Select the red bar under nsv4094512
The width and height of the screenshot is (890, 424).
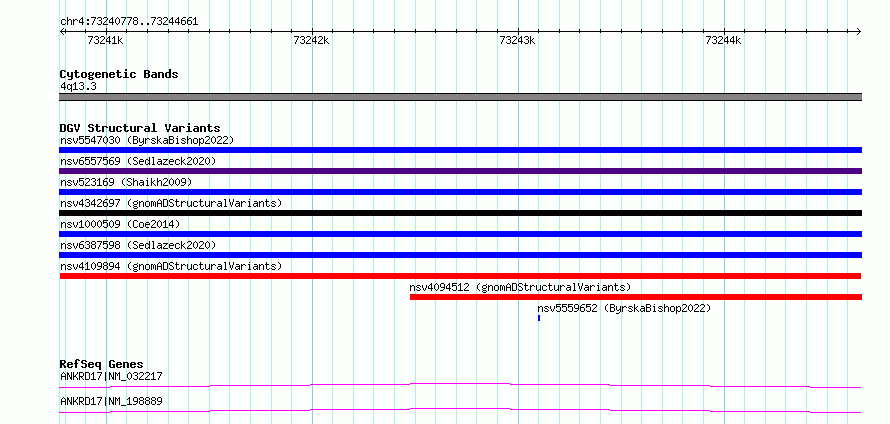click(636, 297)
